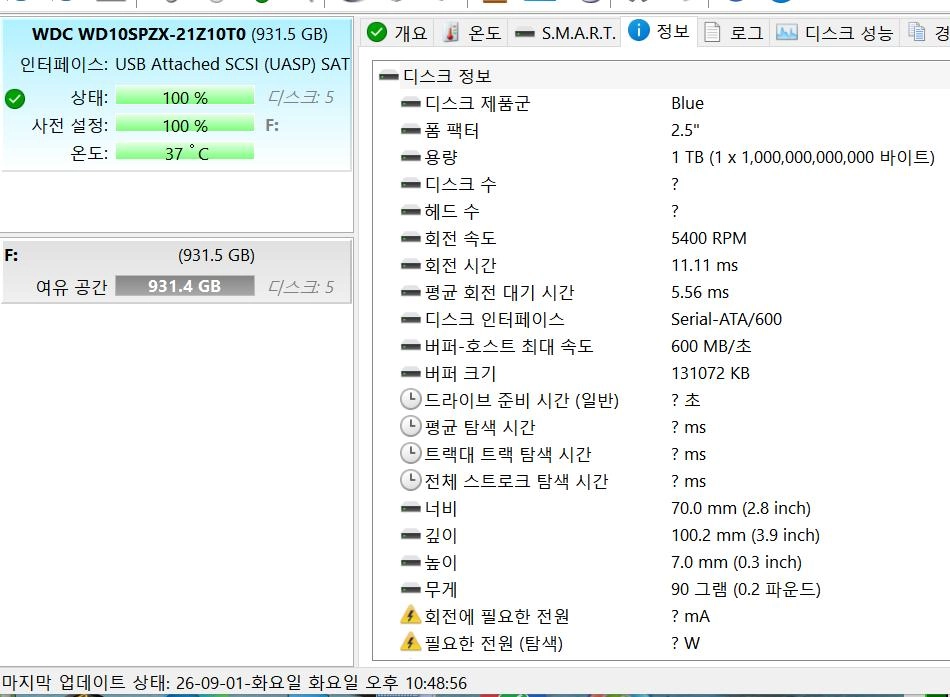Click the ? mA spin-up power value
Screen dimensions: 950x697
coord(690,616)
